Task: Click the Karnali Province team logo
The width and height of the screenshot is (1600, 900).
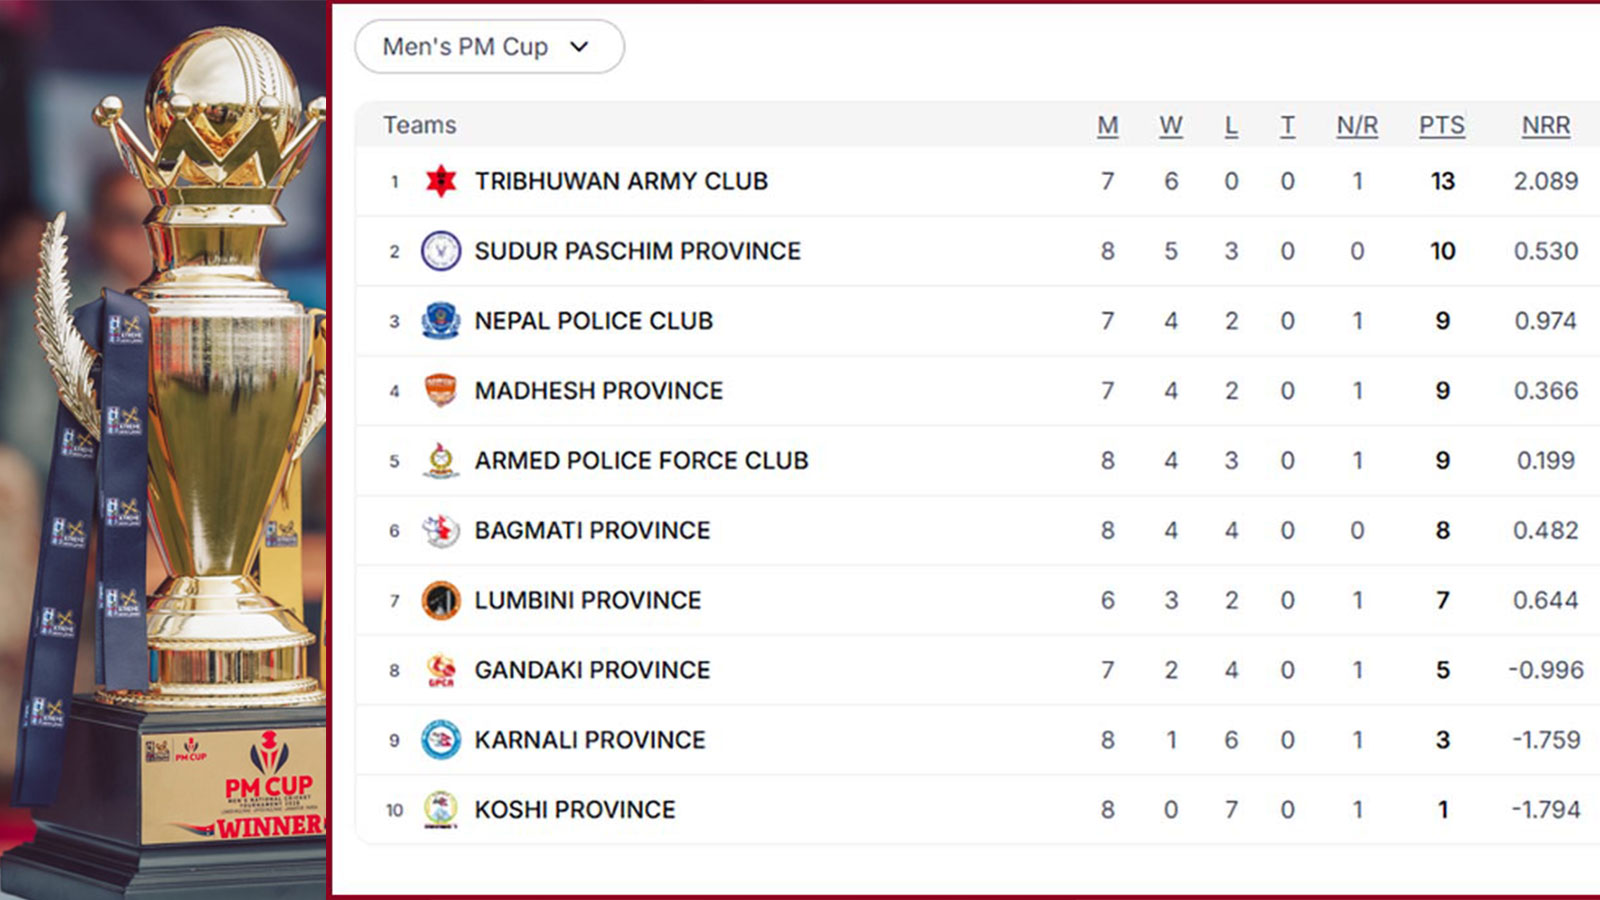Action: 441,740
